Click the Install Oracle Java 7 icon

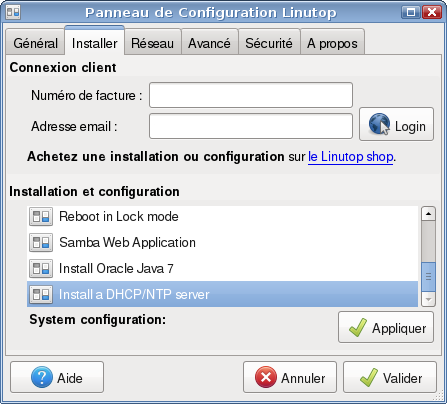[x=41, y=269]
